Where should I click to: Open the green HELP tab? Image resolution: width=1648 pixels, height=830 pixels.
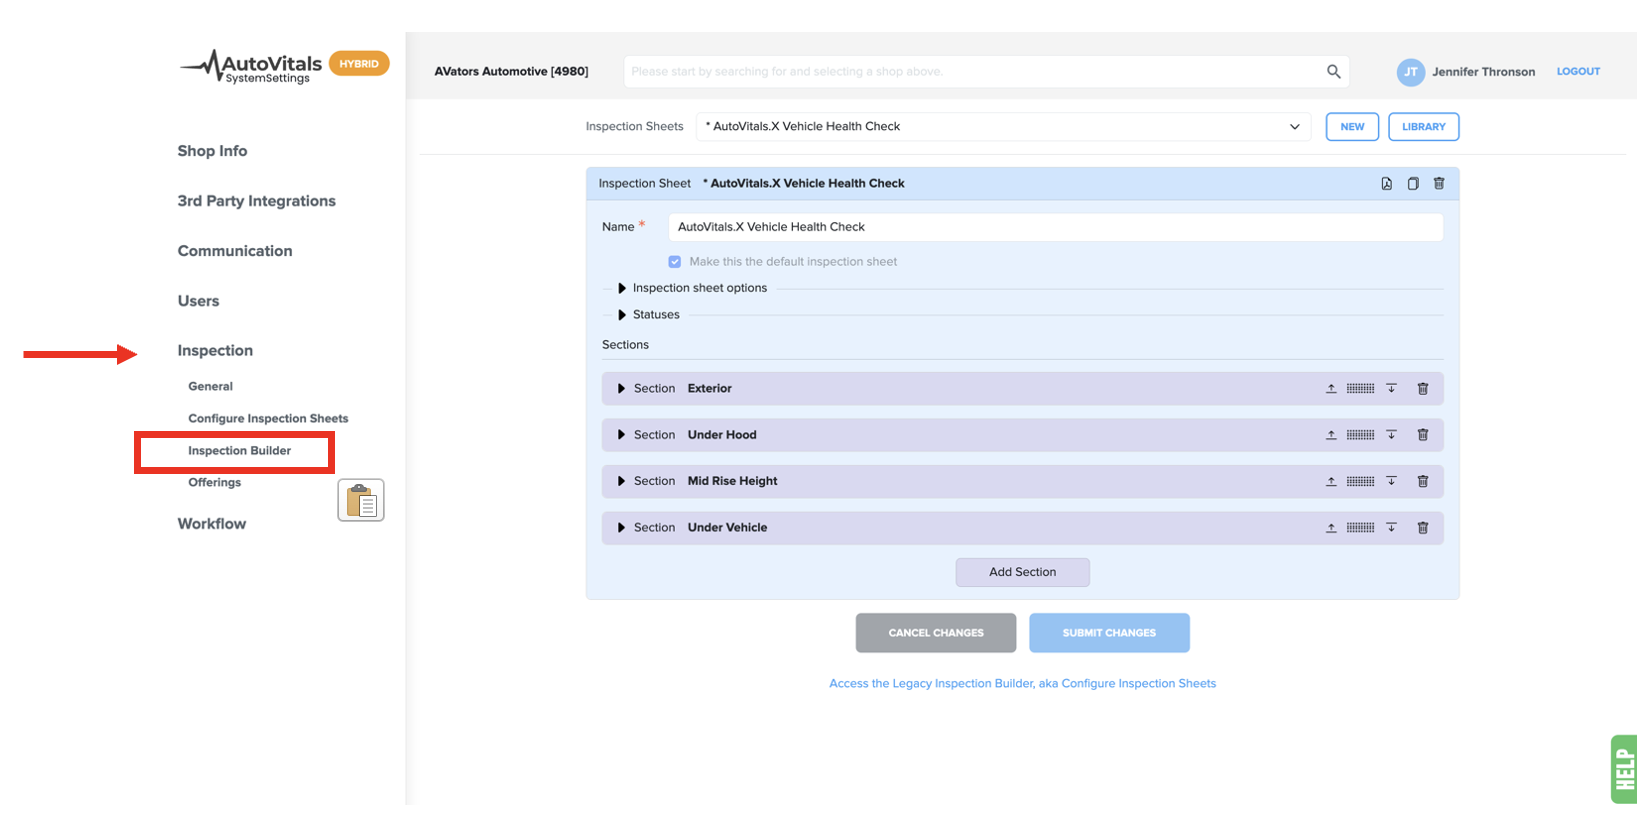(1625, 769)
